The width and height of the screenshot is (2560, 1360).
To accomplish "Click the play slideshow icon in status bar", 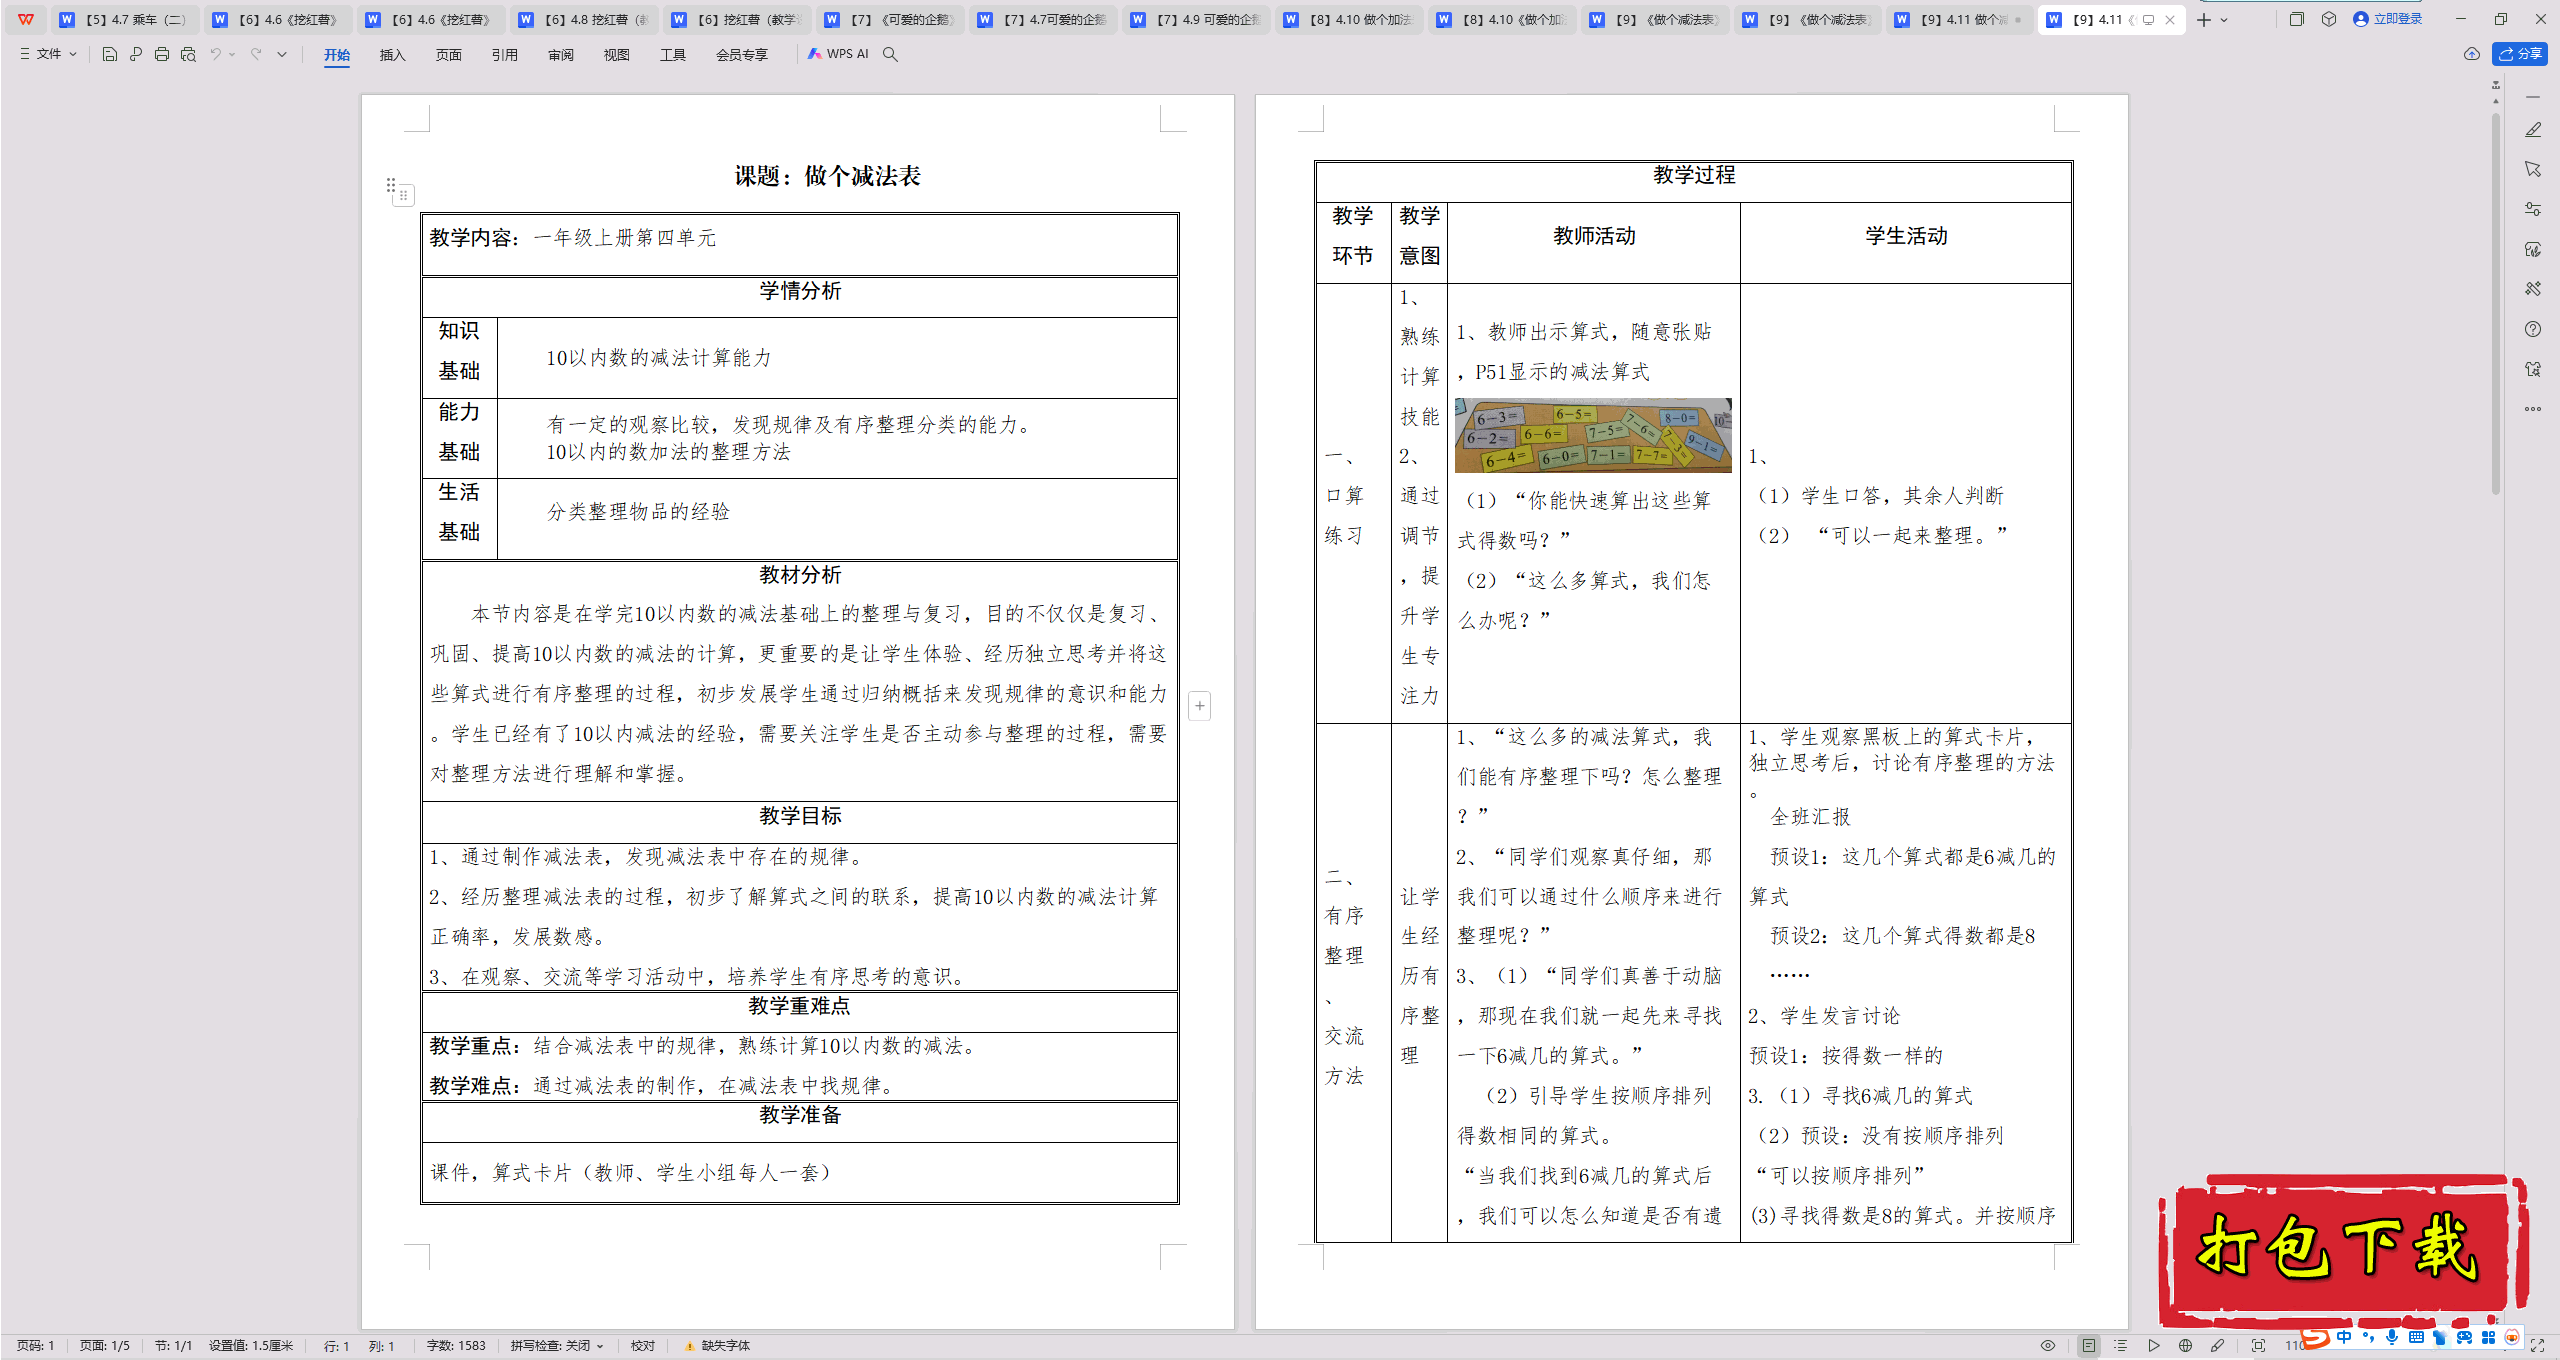I will (x=2154, y=1346).
